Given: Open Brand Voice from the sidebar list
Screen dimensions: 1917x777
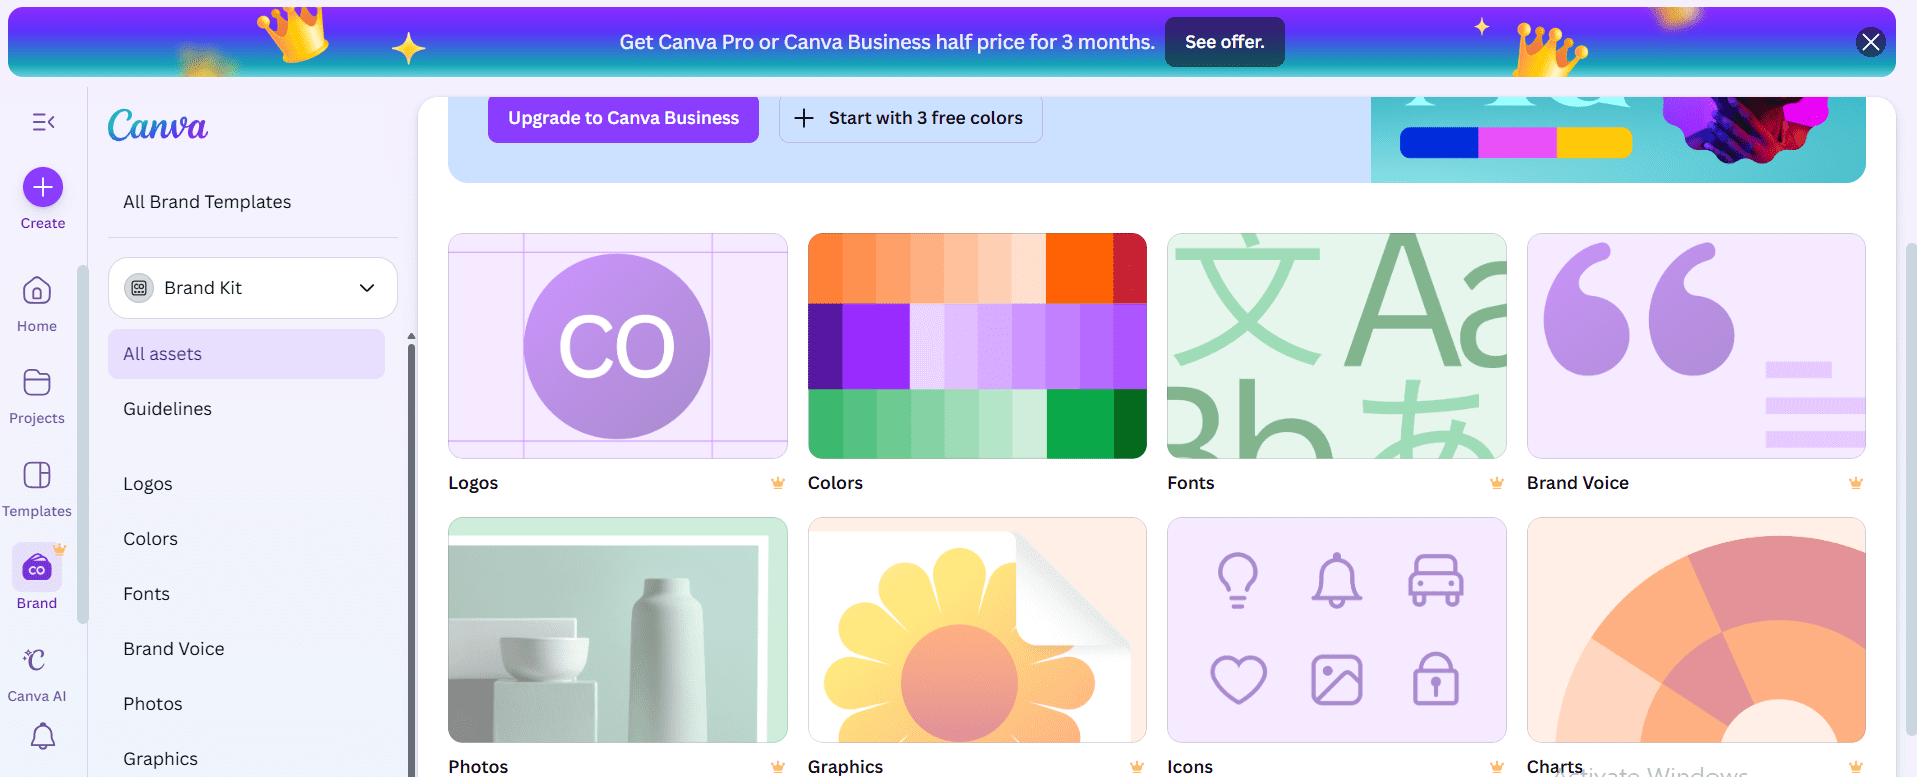Looking at the screenshot, I should tap(173, 648).
